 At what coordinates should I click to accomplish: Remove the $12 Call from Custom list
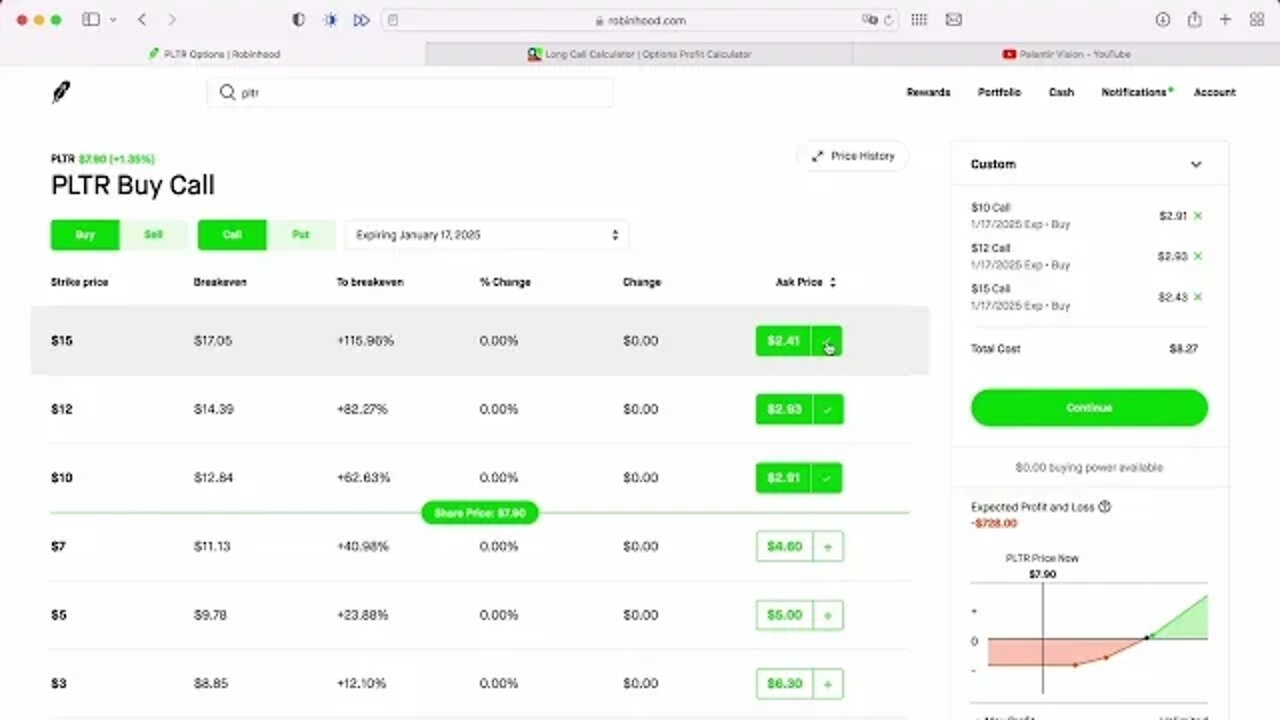click(1198, 256)
